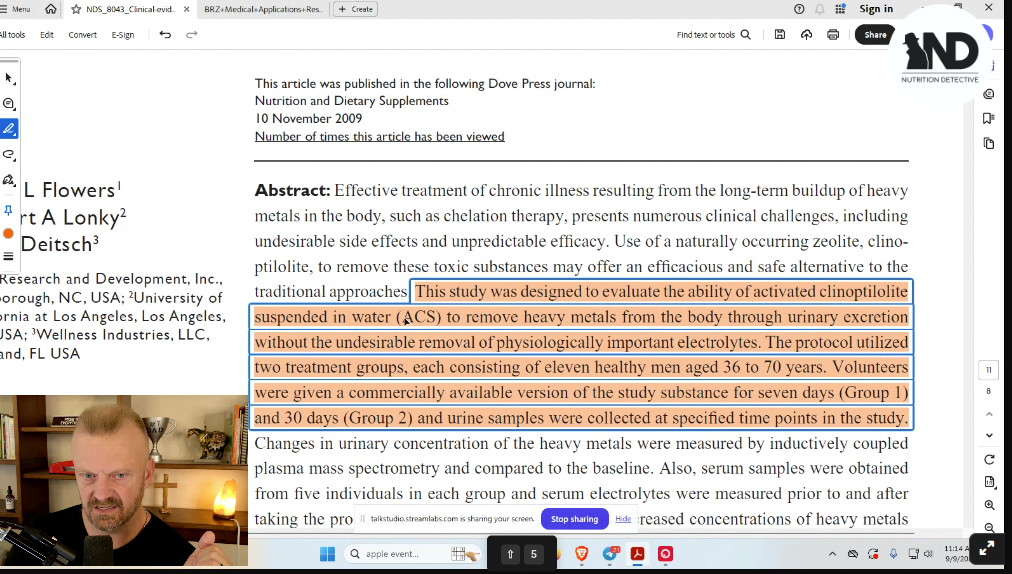Image resolution: width=1012 pixels, height=574 pixels.
Task: Click the expand fullscreen arrows overlay
Action: click(987, 548)
